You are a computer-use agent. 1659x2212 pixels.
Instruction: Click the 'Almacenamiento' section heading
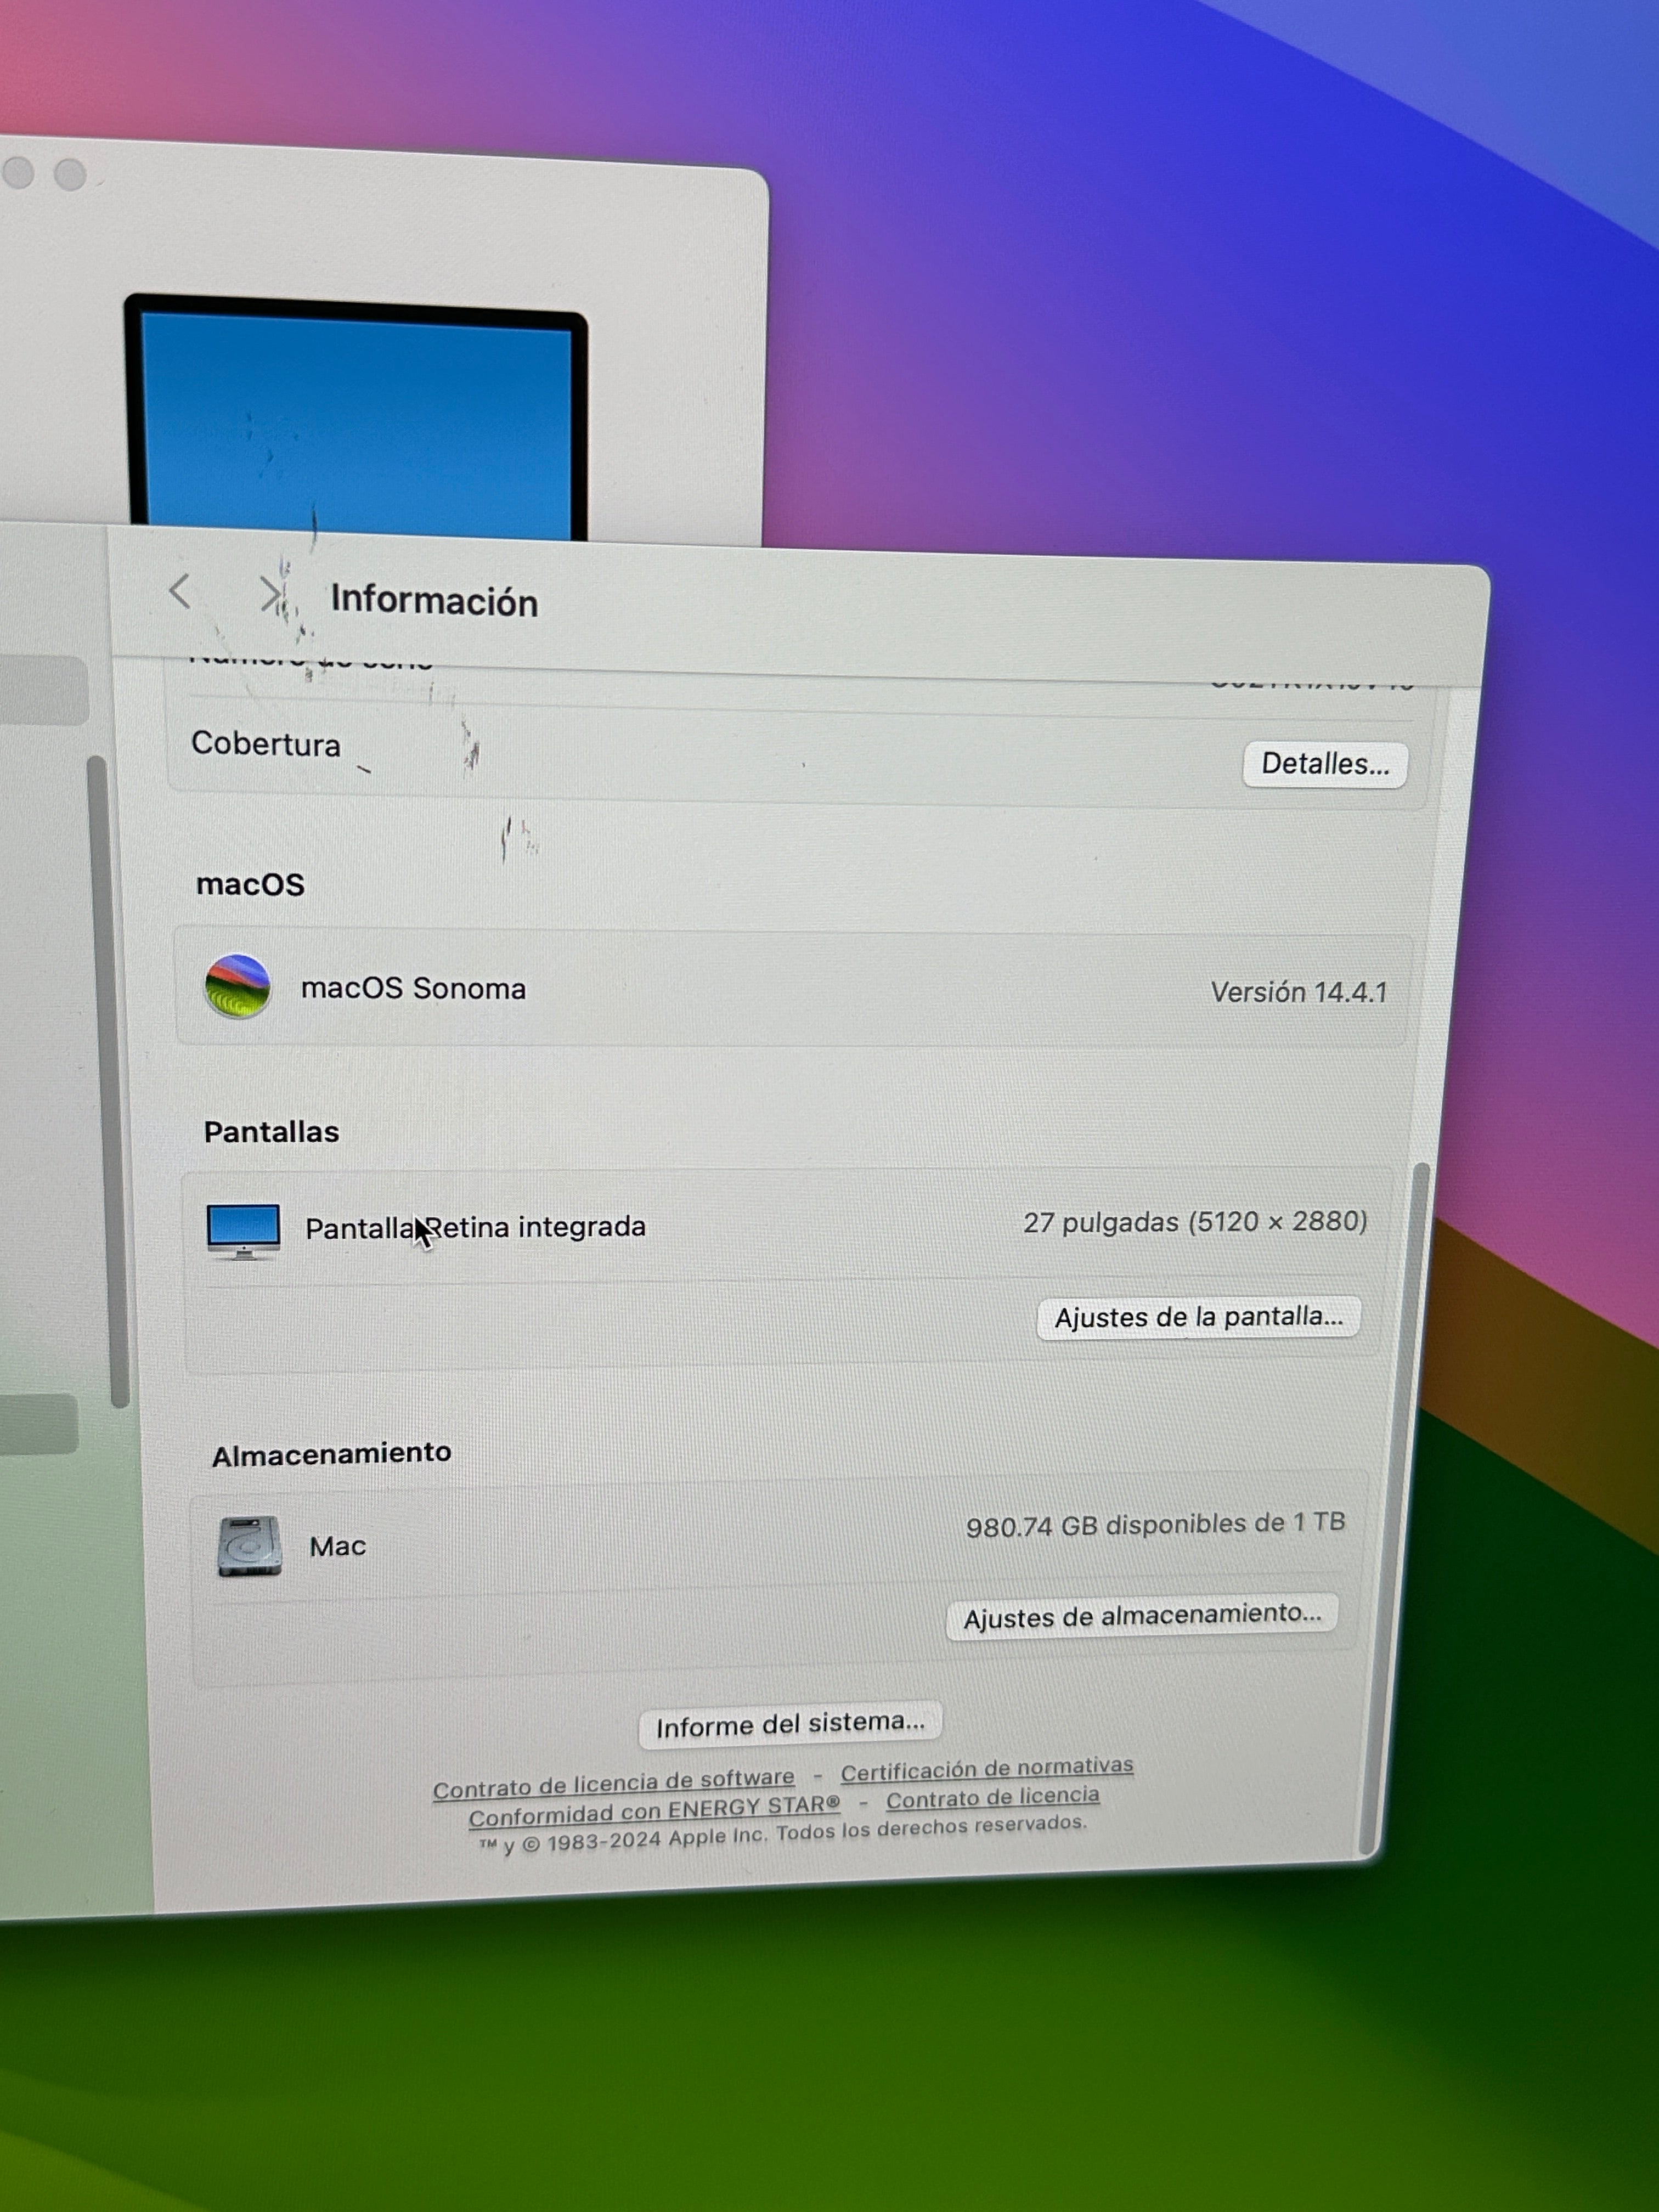pyautogui.click(x=331, y=1454)
